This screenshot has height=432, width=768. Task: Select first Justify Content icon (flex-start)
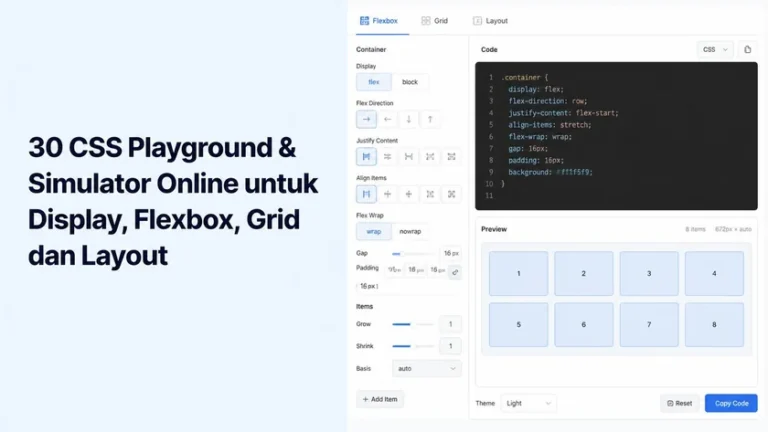366,157
